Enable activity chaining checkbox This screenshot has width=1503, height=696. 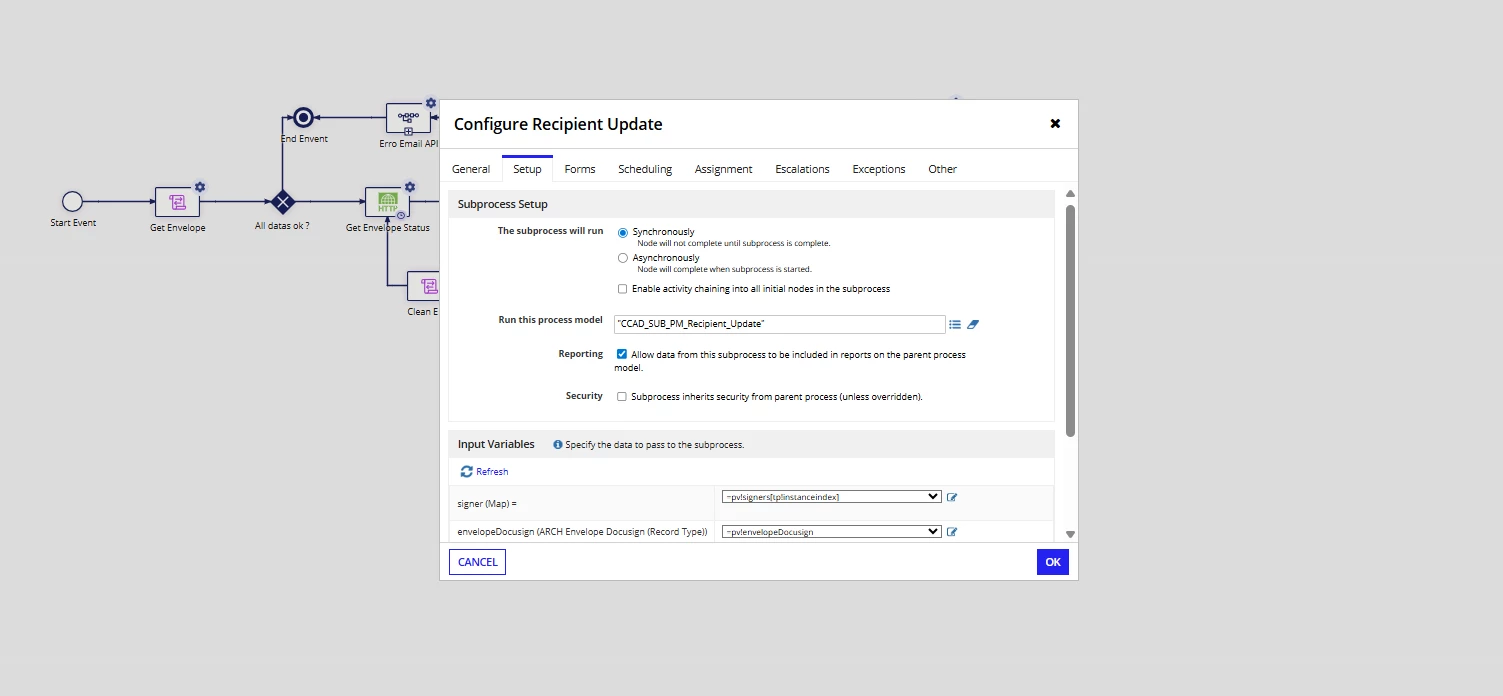point(622,289)
